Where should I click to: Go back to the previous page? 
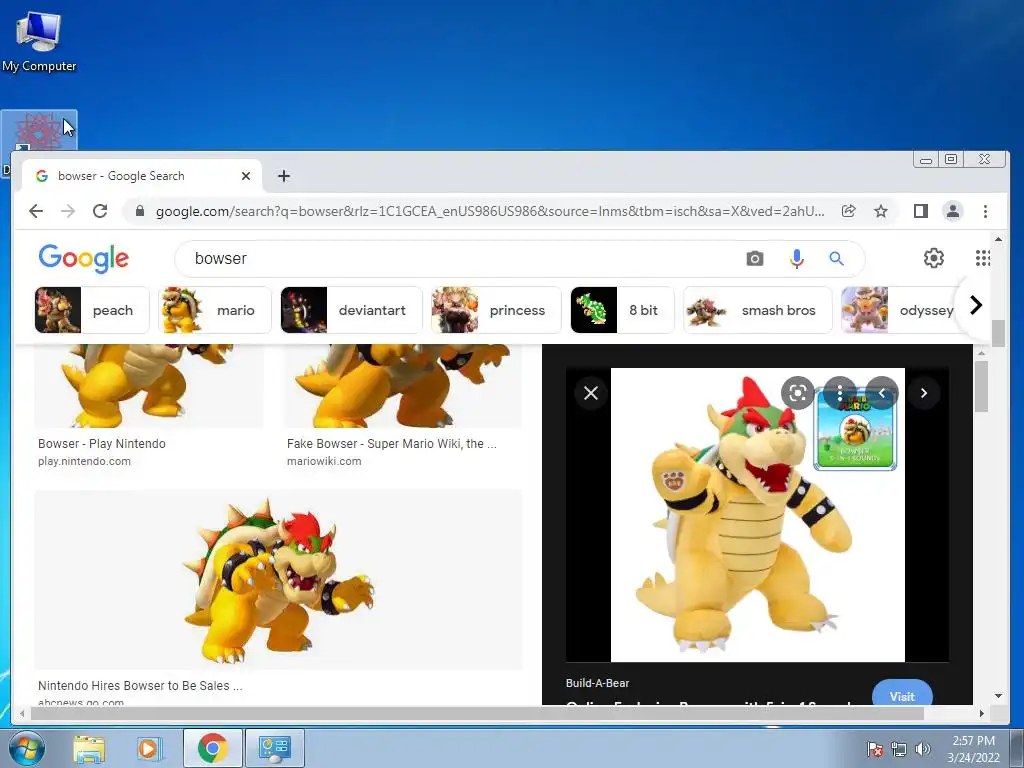tap(36, 211)
